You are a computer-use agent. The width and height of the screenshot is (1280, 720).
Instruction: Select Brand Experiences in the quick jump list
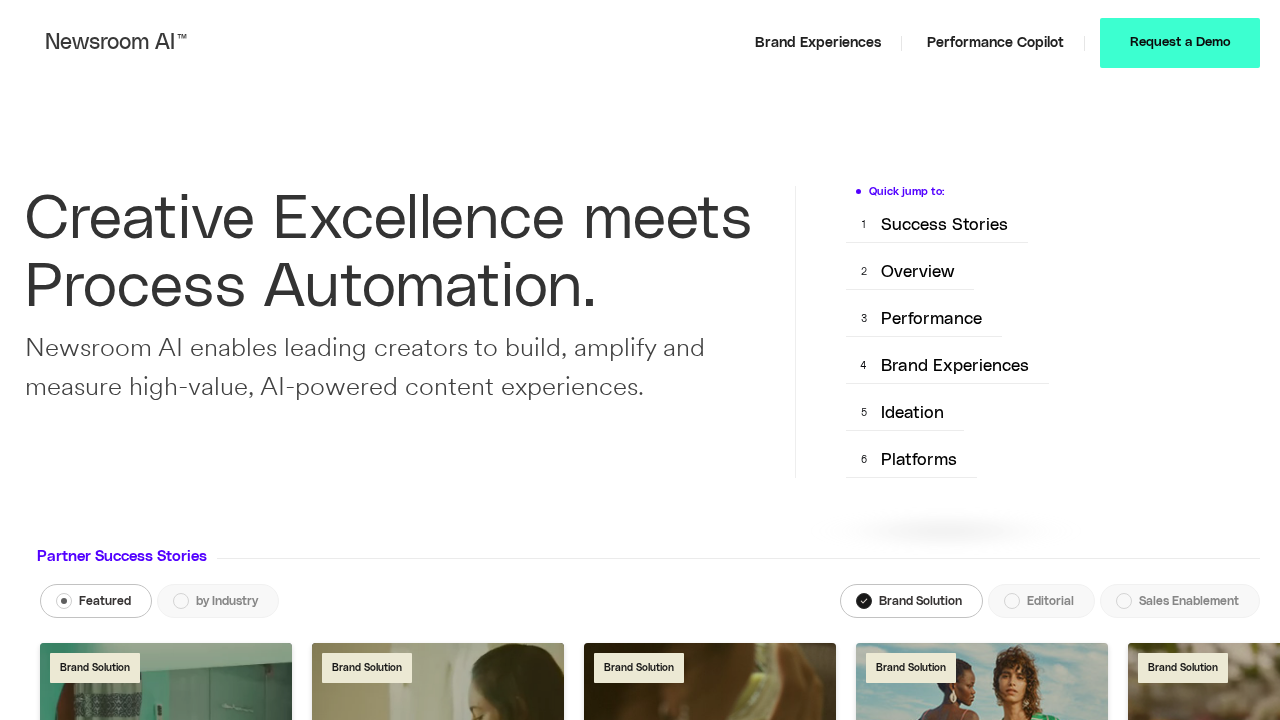pos(954,365)
